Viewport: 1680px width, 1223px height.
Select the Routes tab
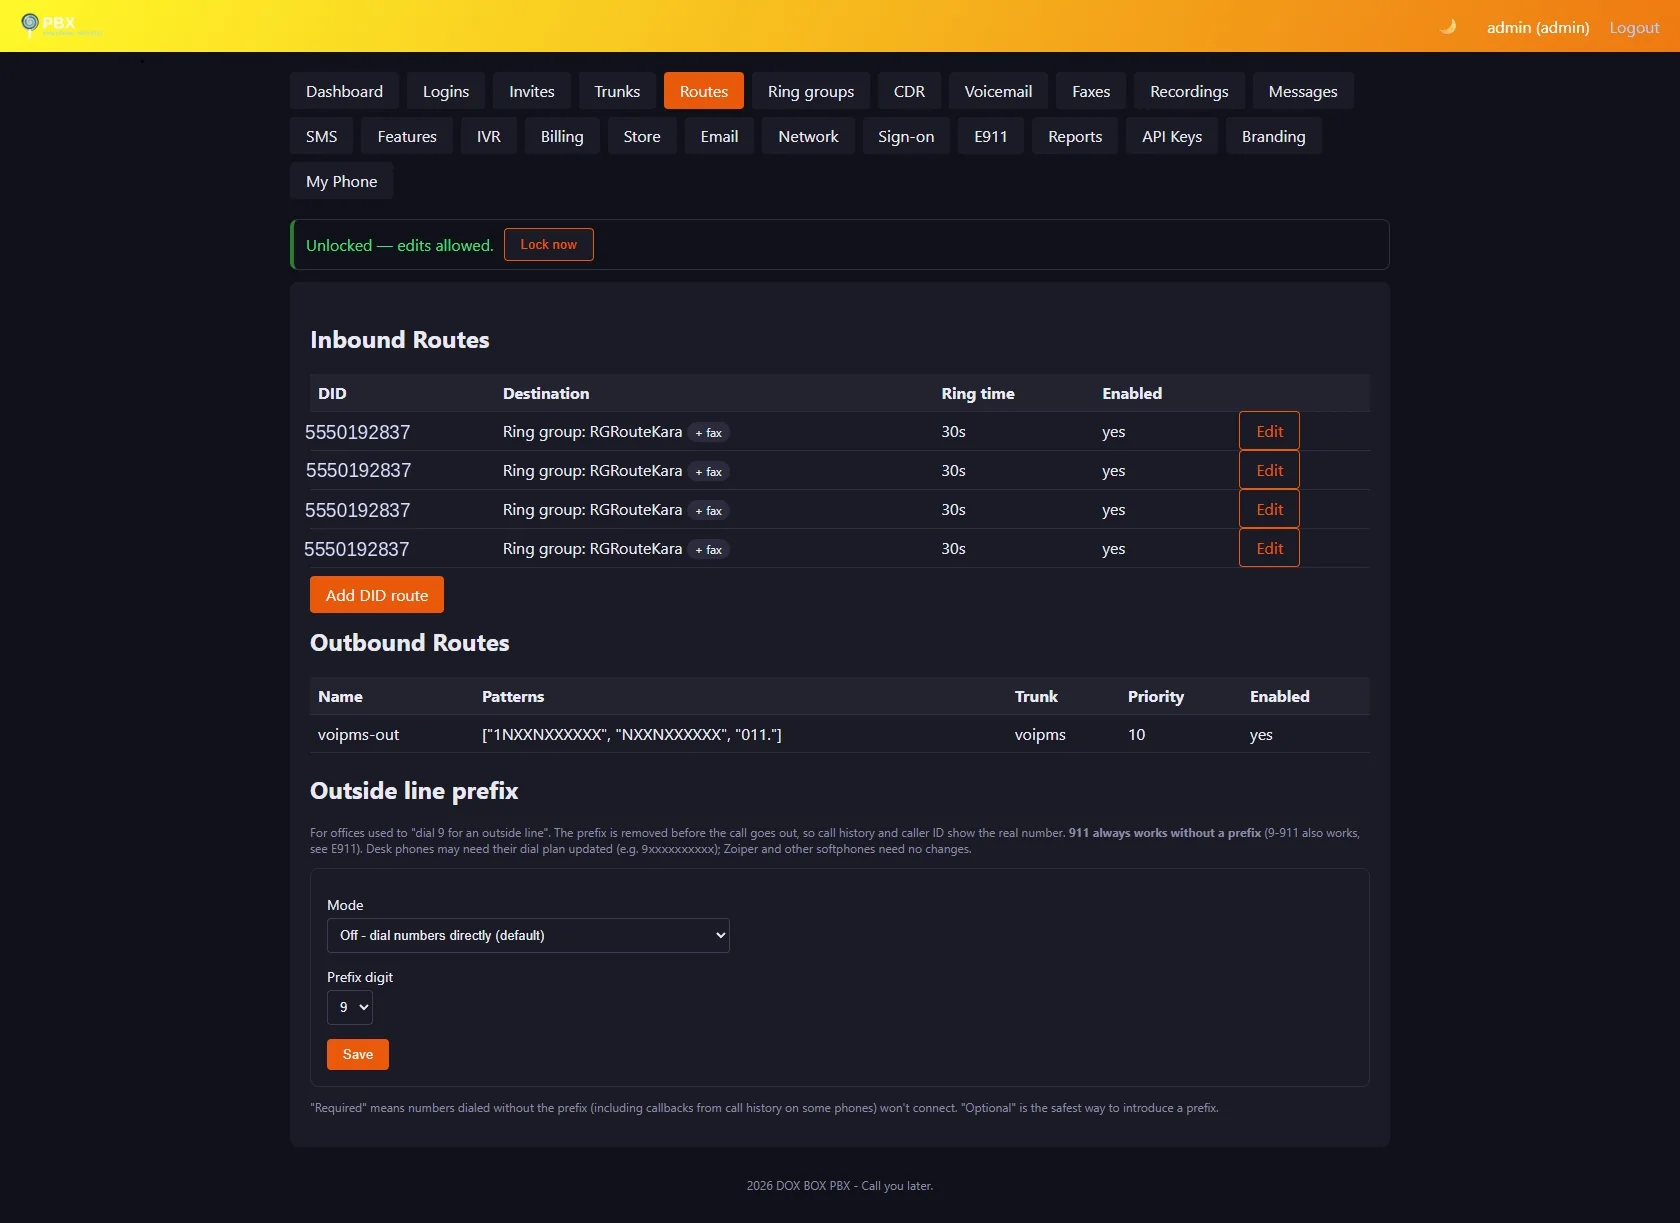coord(704,91)
